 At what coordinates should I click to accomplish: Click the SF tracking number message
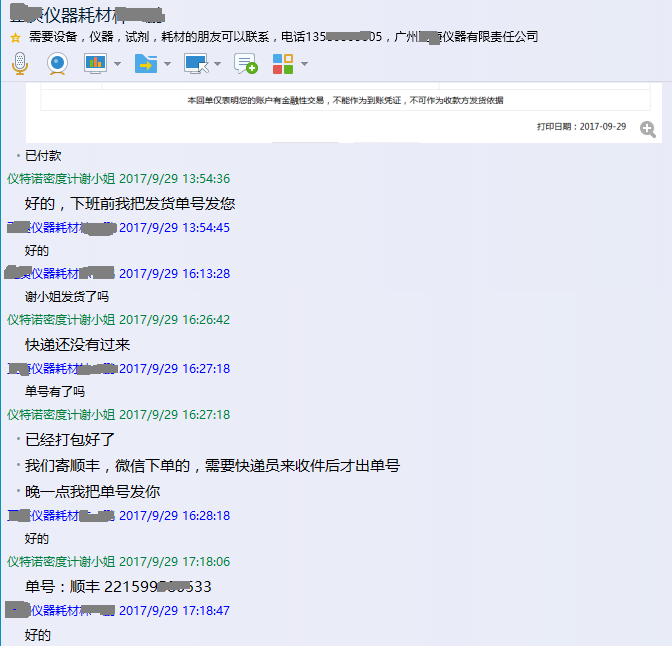coord(118,587)
